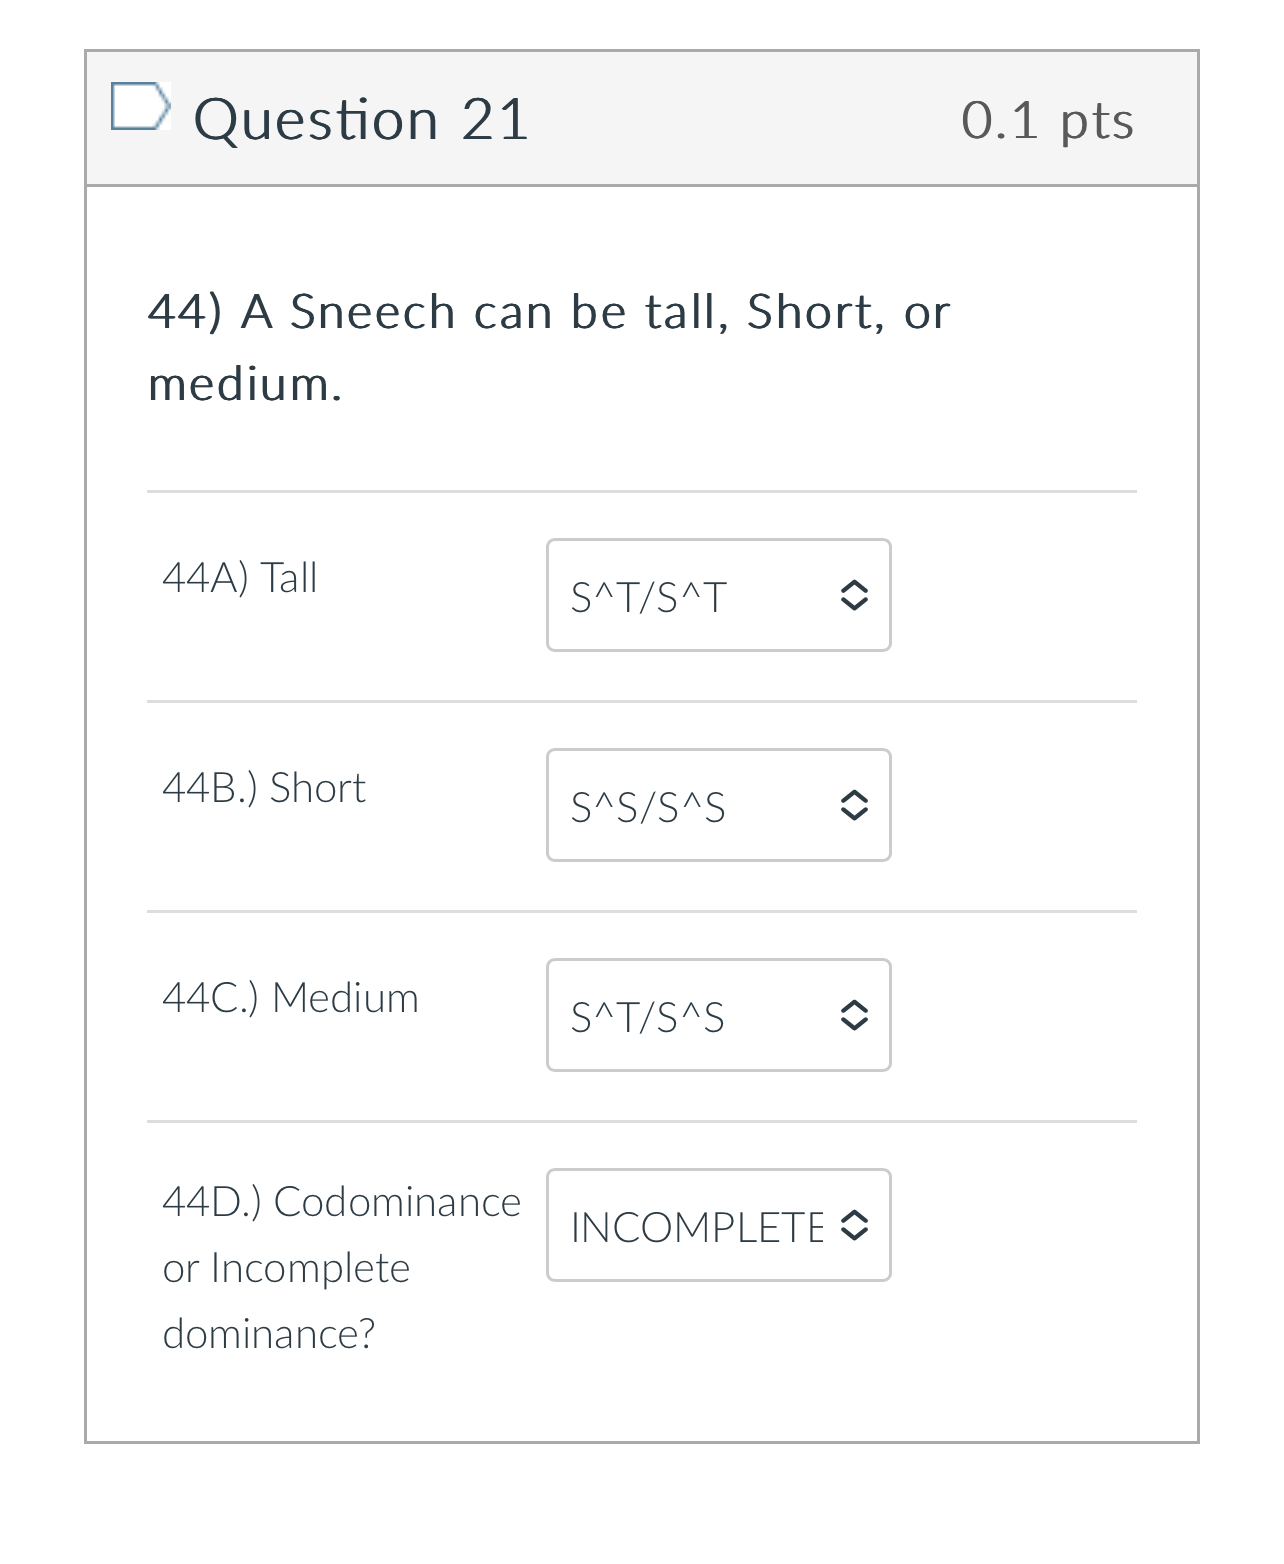Image resolution: width=1284 pixels, height=1564 pixels.
Task: Click the 44B.) Short label
Action: click(x=264, y=788)
